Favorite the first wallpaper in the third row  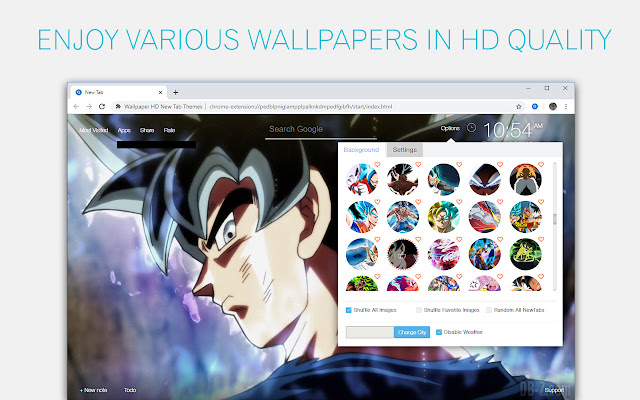tap(377, 239)
